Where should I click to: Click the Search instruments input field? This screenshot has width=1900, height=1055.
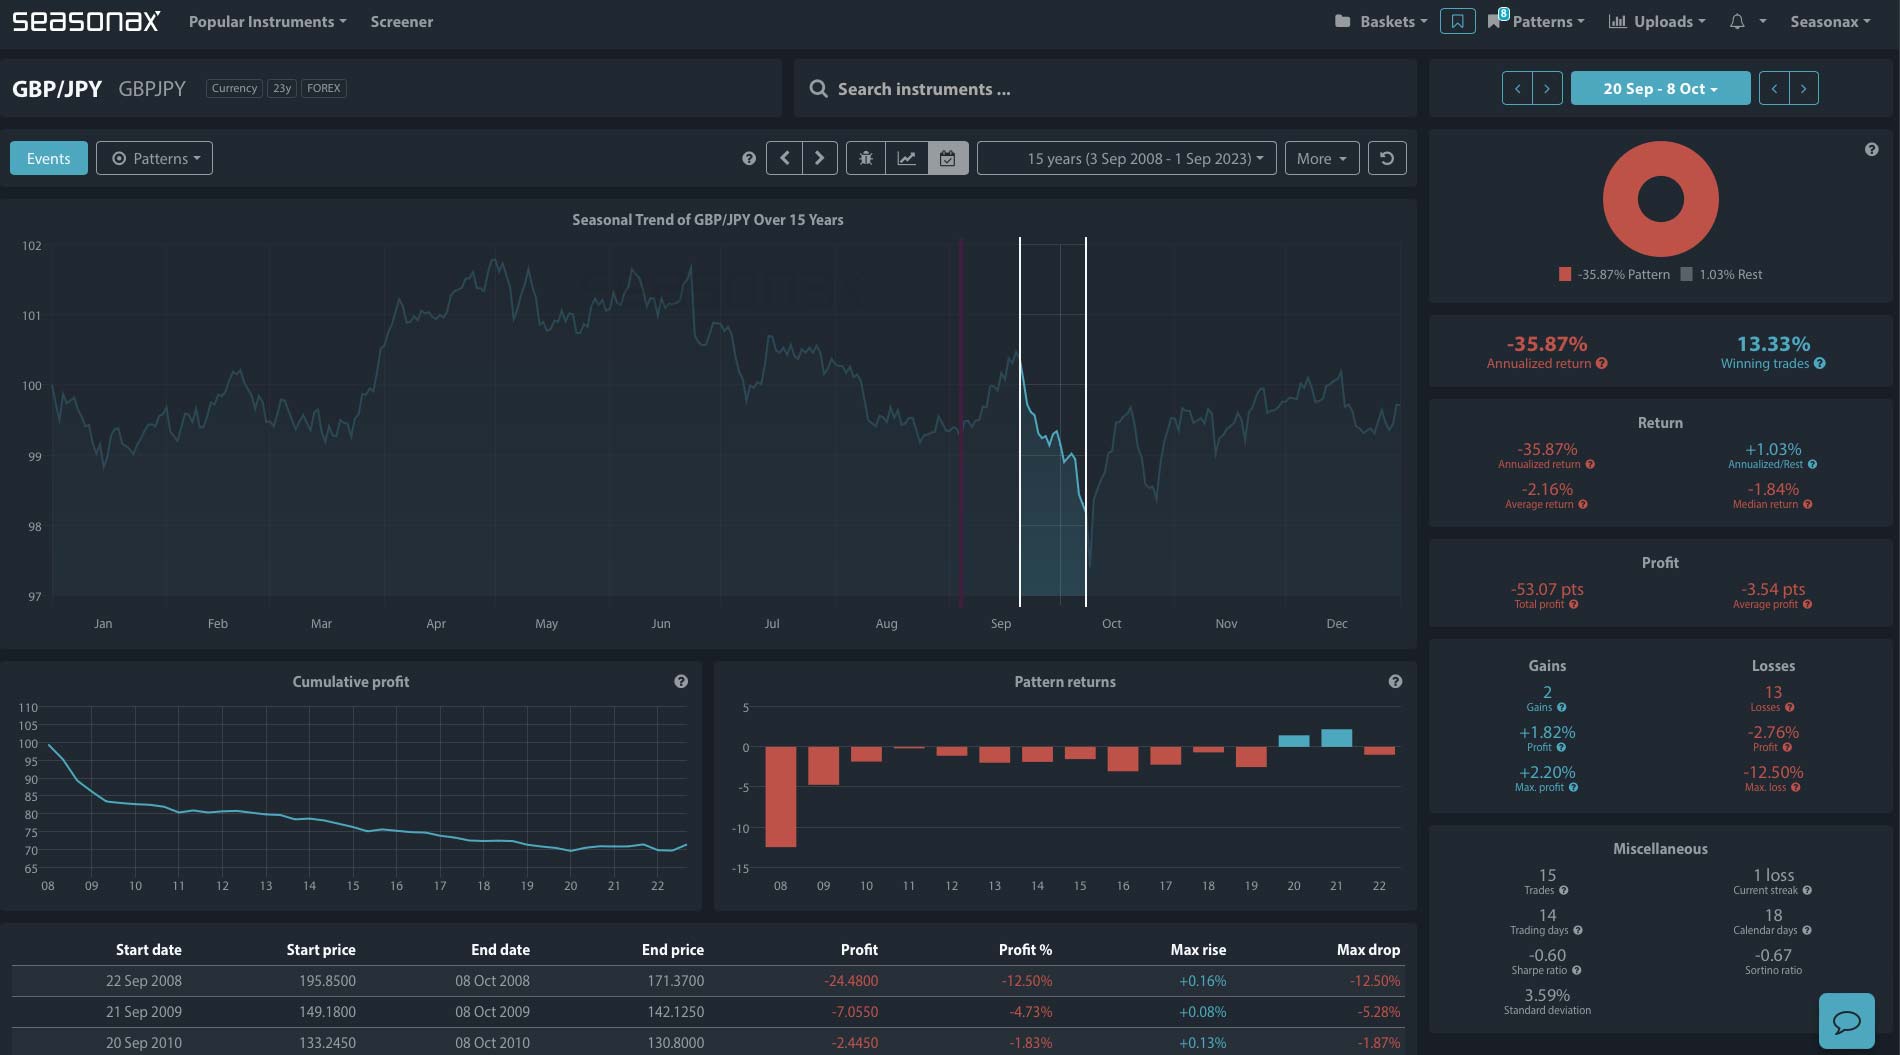[x=1105, y=89]
